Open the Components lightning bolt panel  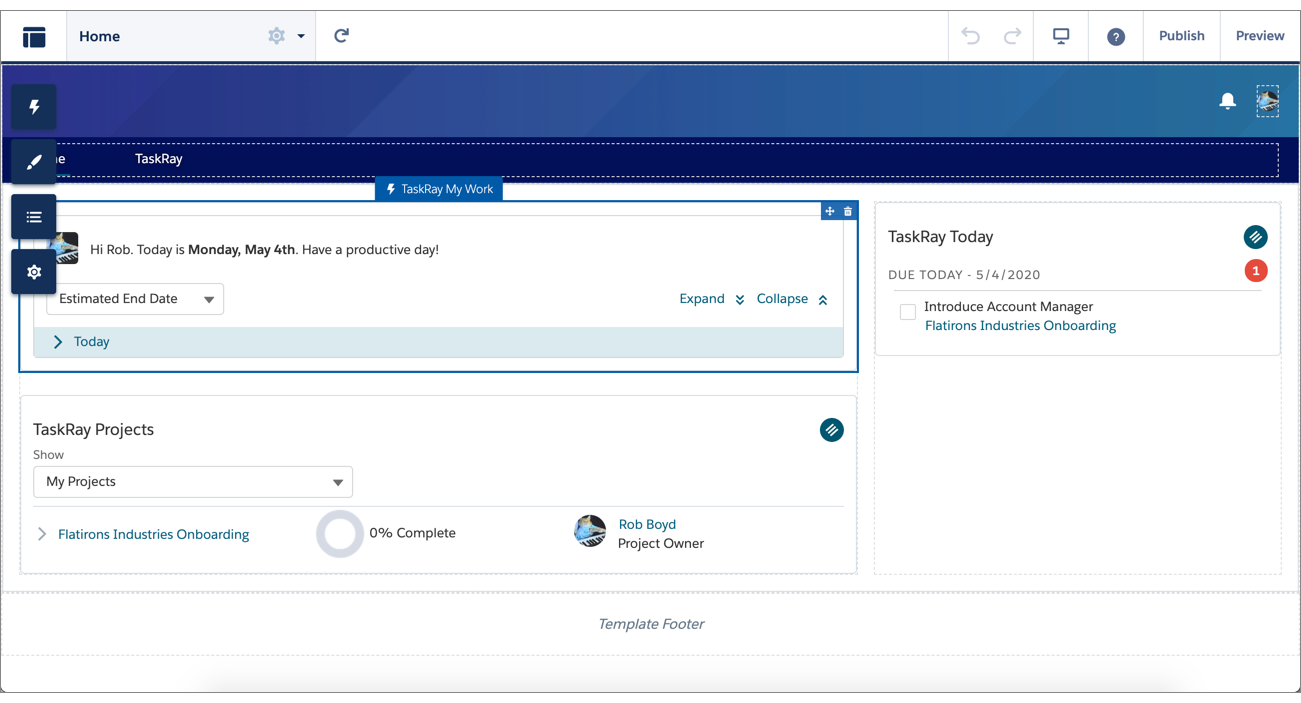point(34,107)
